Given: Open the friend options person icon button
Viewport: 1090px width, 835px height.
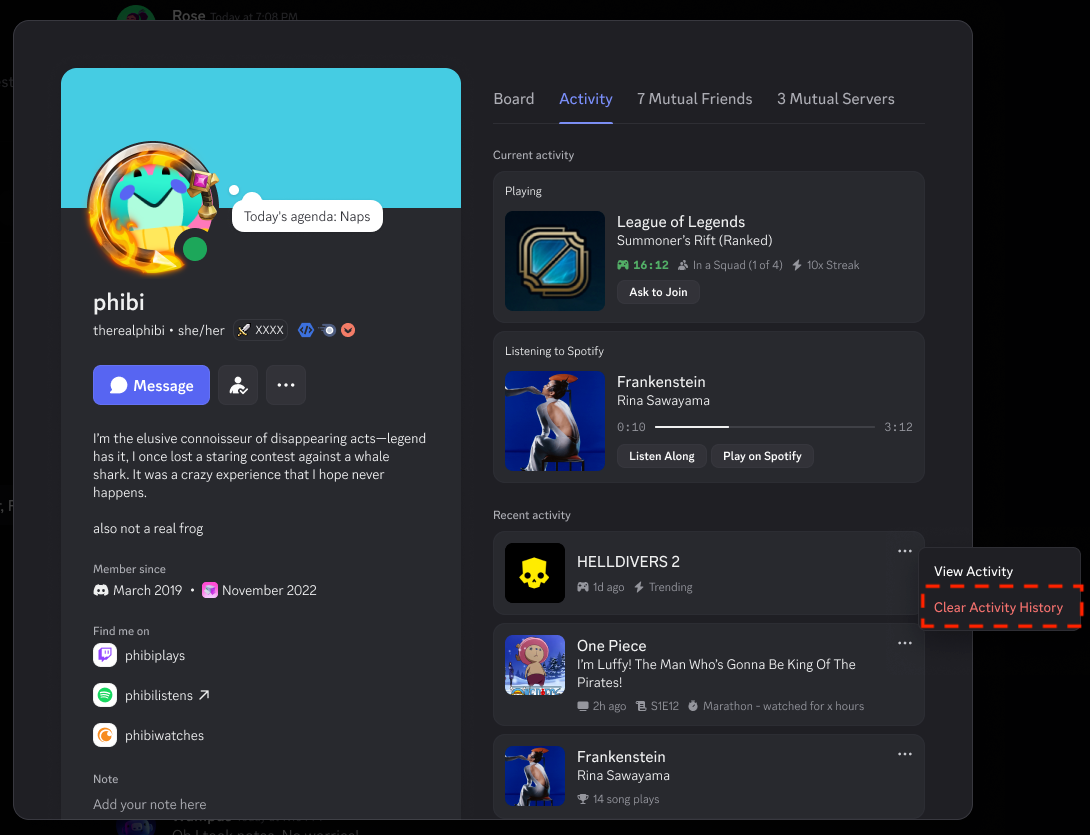Looking at the screenshot, I should coord(238,385).
